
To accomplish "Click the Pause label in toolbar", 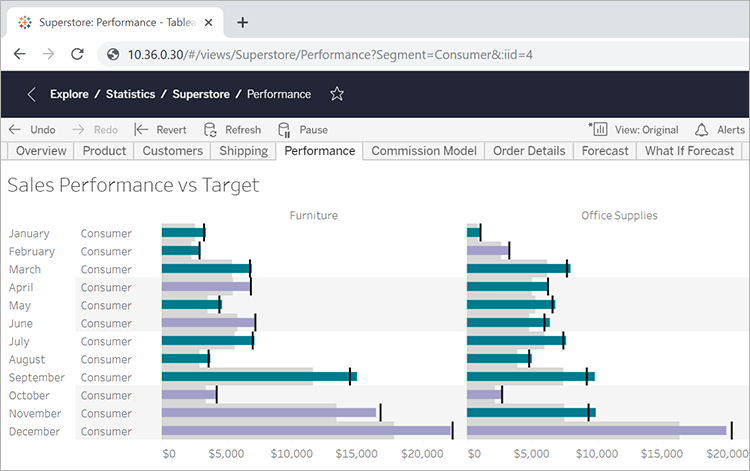I will coord(313,130).
